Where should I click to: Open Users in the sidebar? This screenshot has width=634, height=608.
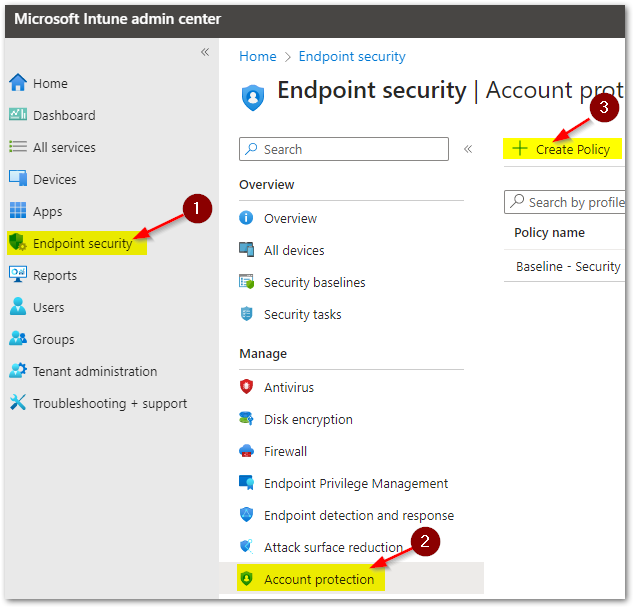(x=49, y=307)
